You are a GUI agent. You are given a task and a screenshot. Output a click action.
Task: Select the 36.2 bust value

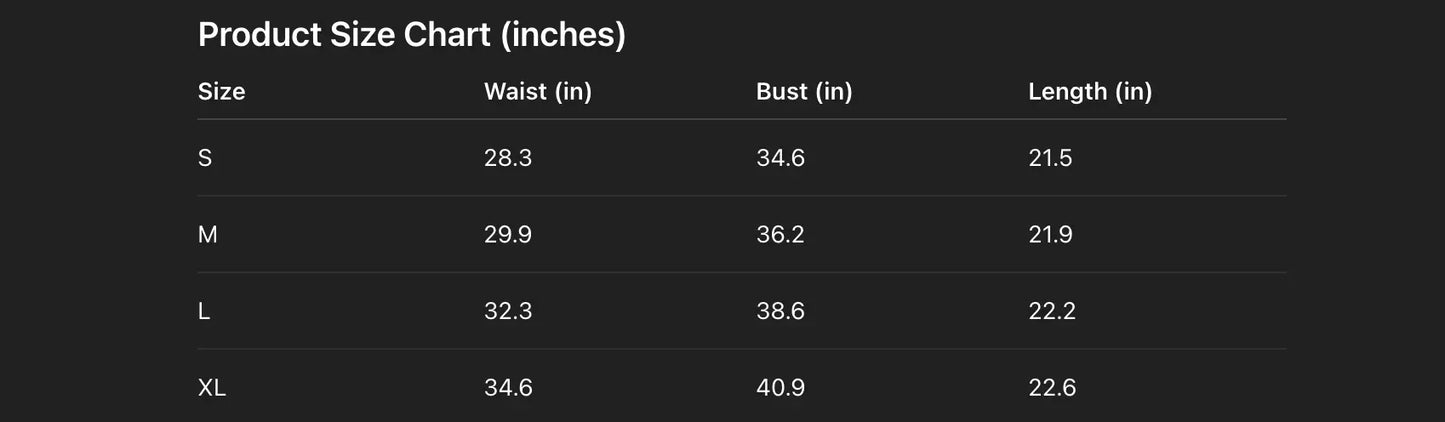pyautogui.click(x=780, y=235)
